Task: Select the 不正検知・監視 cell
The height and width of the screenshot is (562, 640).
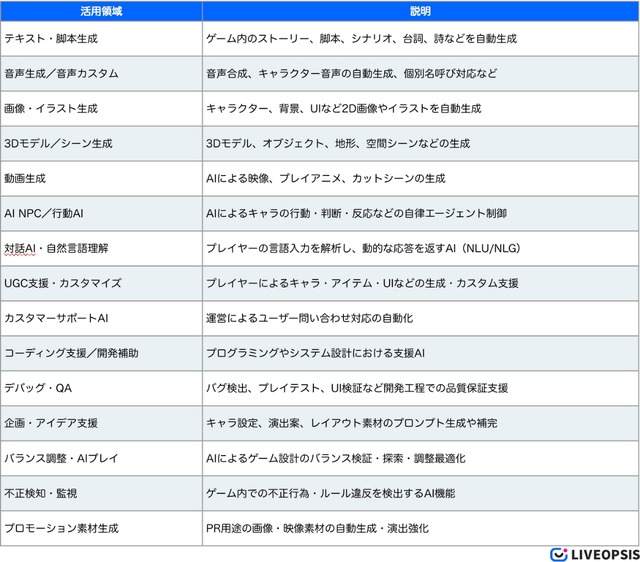Action: click(x=41, y=493)
